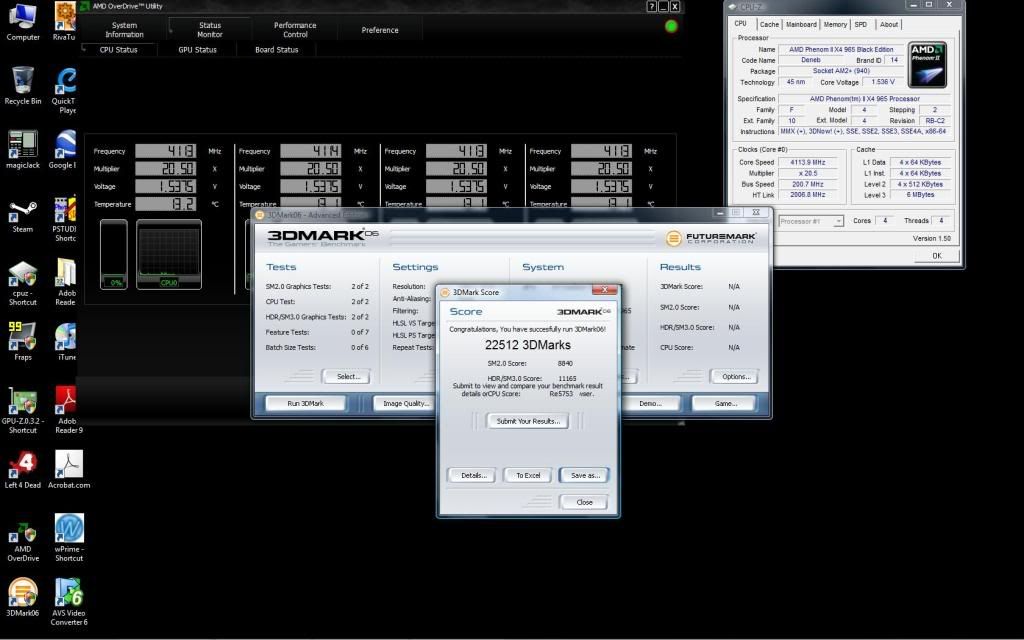Image resolution: width=1024 pixels, height=640 pixels.
Task: Open the Recycle Bin icon
Action: pos(23,85)
